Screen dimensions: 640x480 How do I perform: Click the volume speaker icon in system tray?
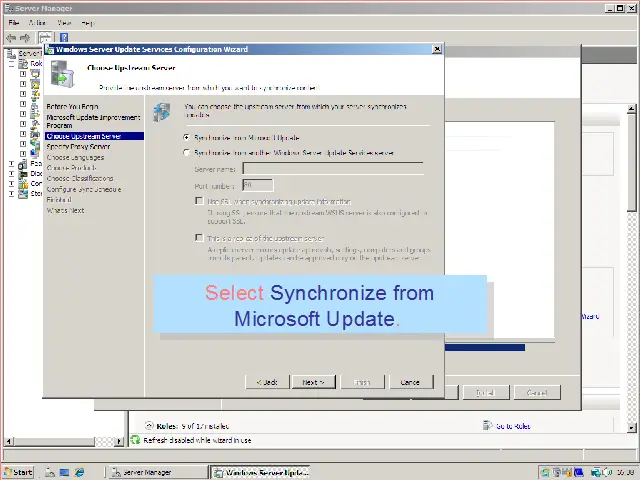click(x=606, y=472)
